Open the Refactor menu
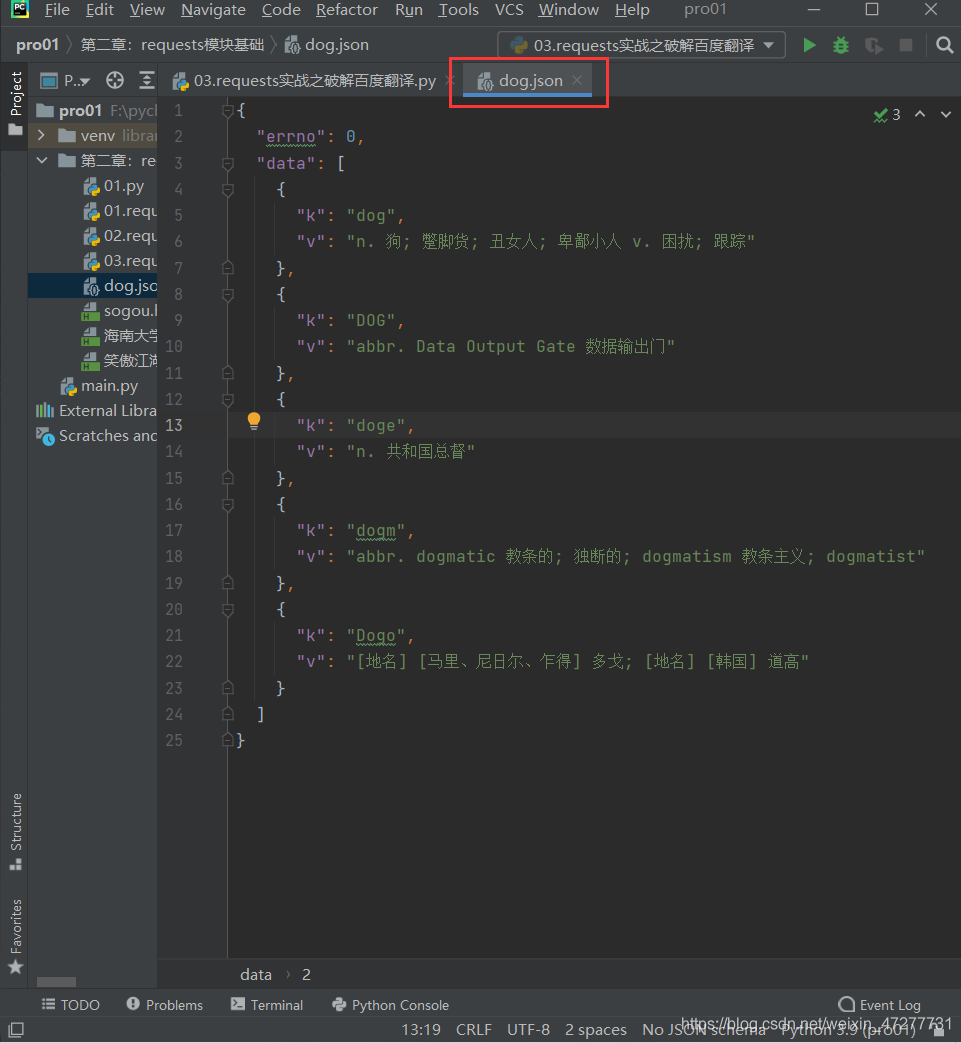The image size is (961, 1043). pyautogui.click(x=346, y=10)
